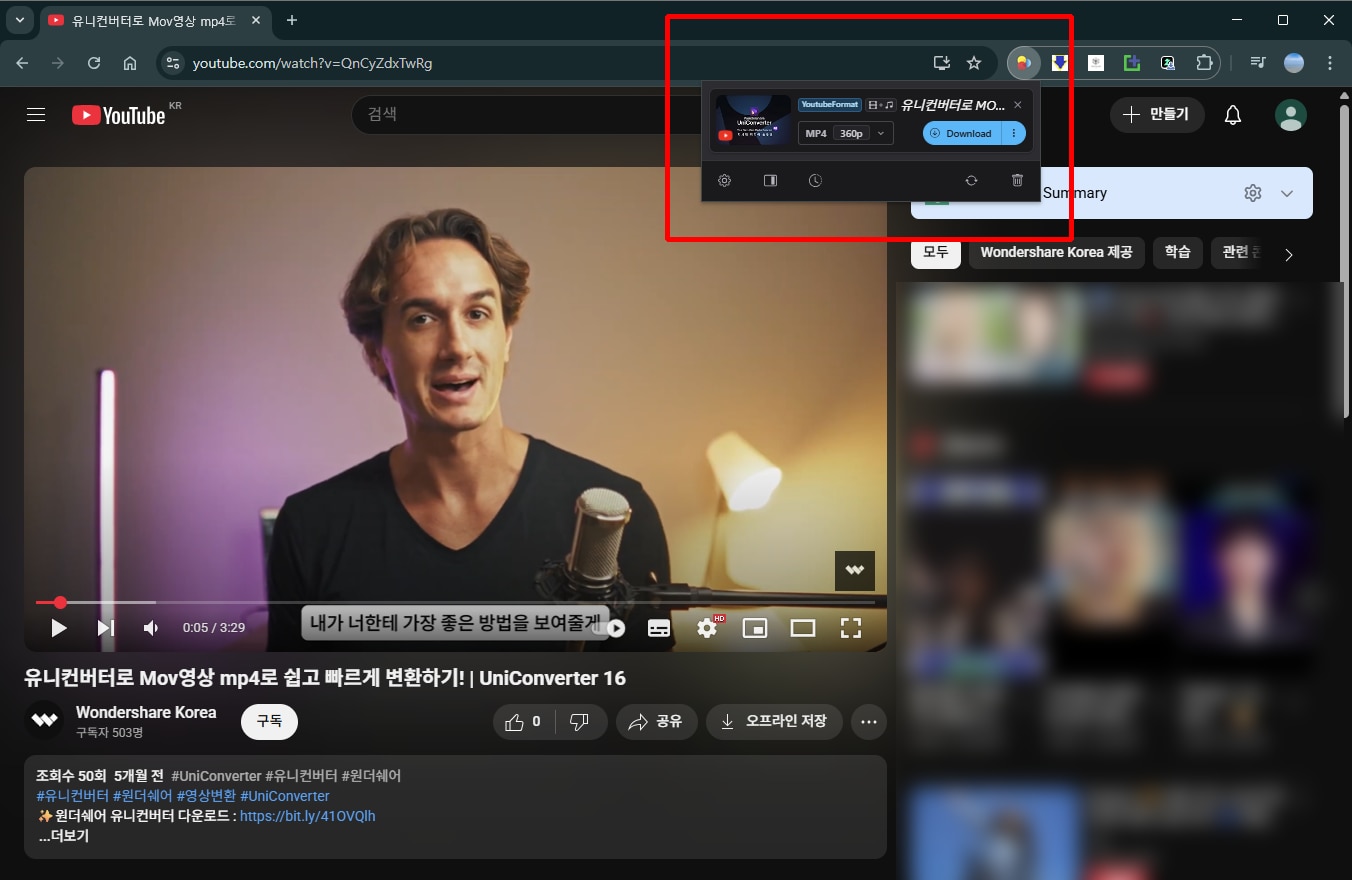Open YouTube hamburger guide menu

click(x=36, y=115)
